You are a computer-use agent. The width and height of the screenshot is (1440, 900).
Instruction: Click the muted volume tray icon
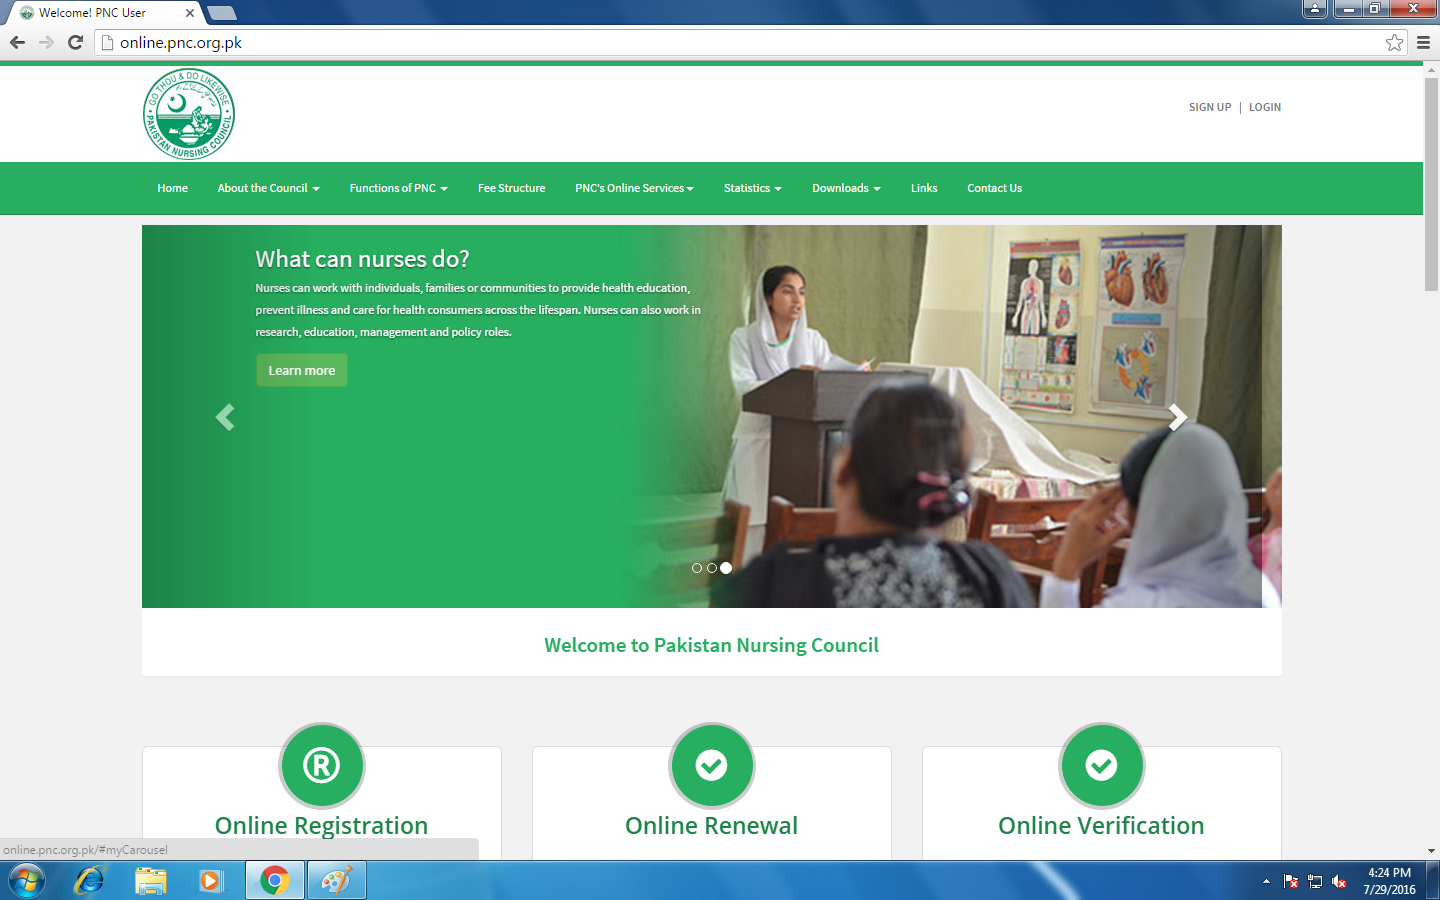(x=1339, y=881)
